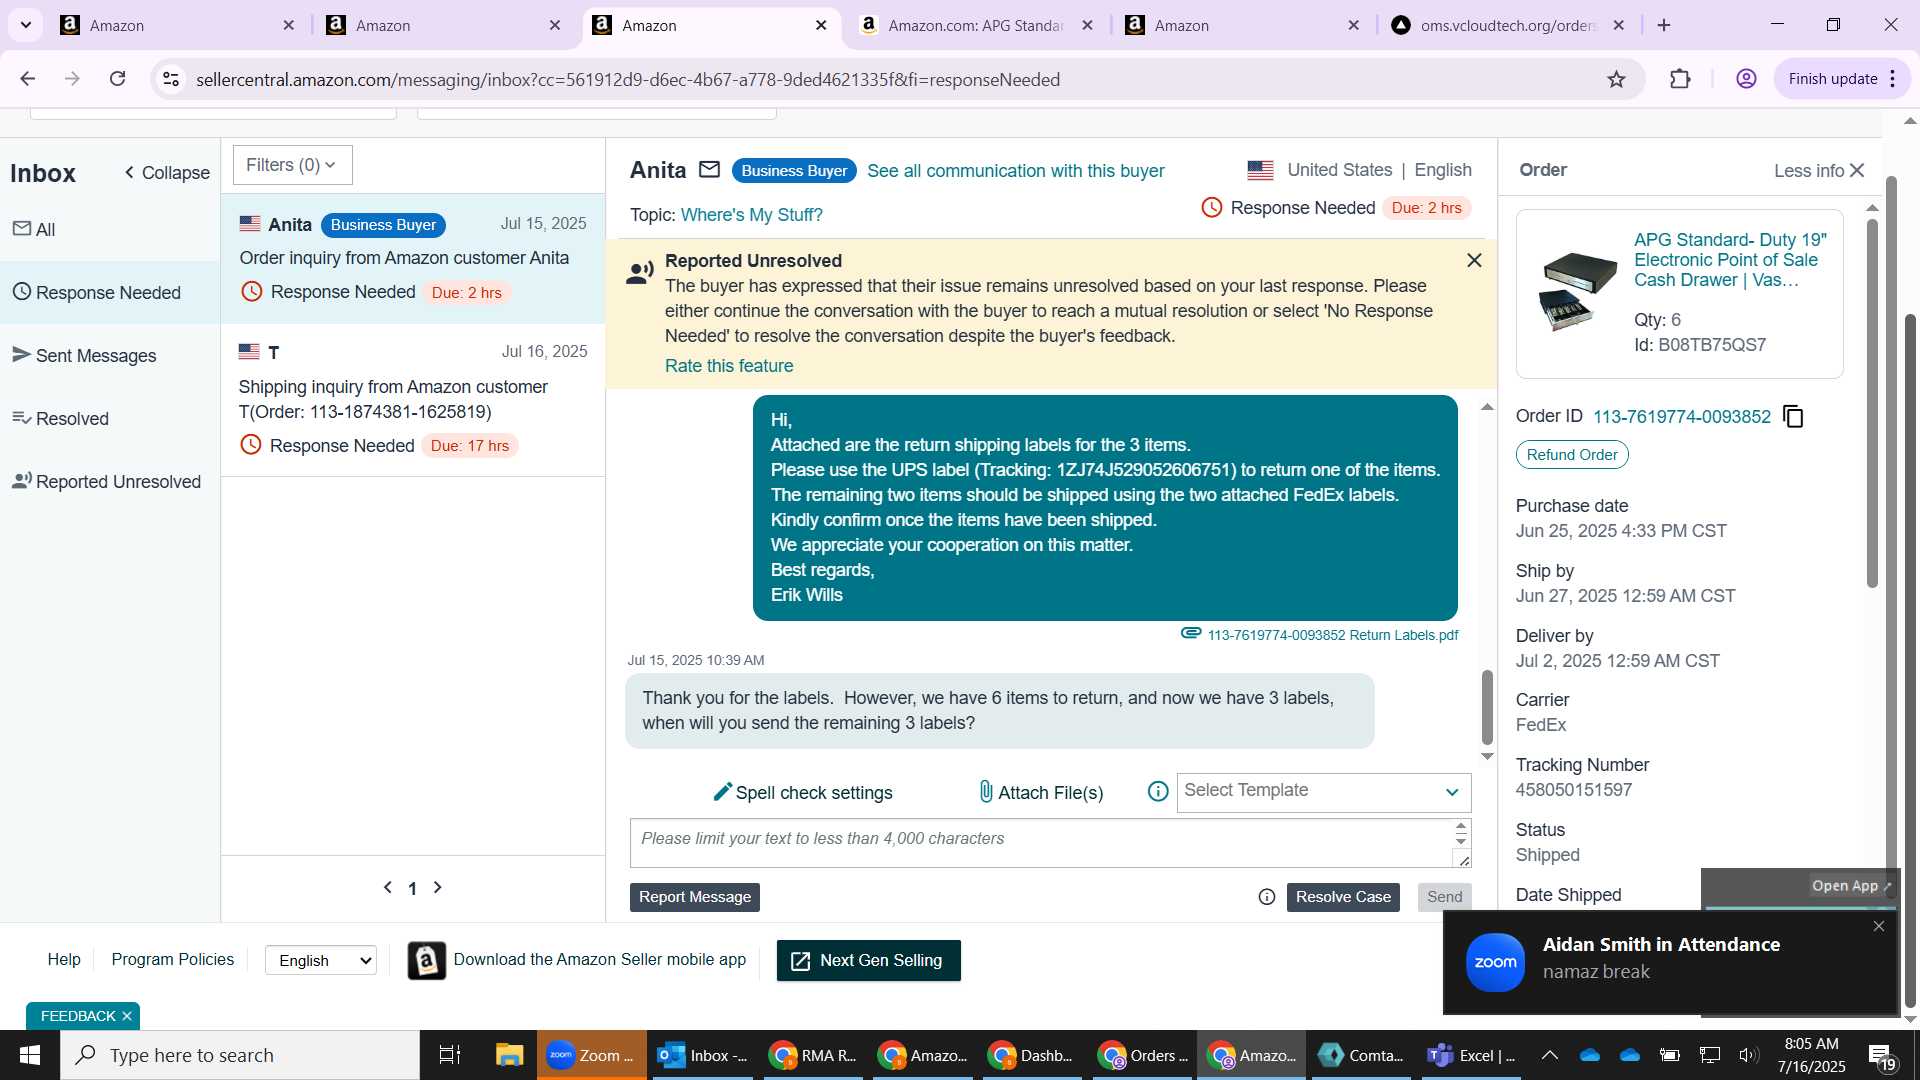Image resolution: width=1920 pixels, height=1080 pixels.
Task: Click the Report Message button
Action: [695, 897]
